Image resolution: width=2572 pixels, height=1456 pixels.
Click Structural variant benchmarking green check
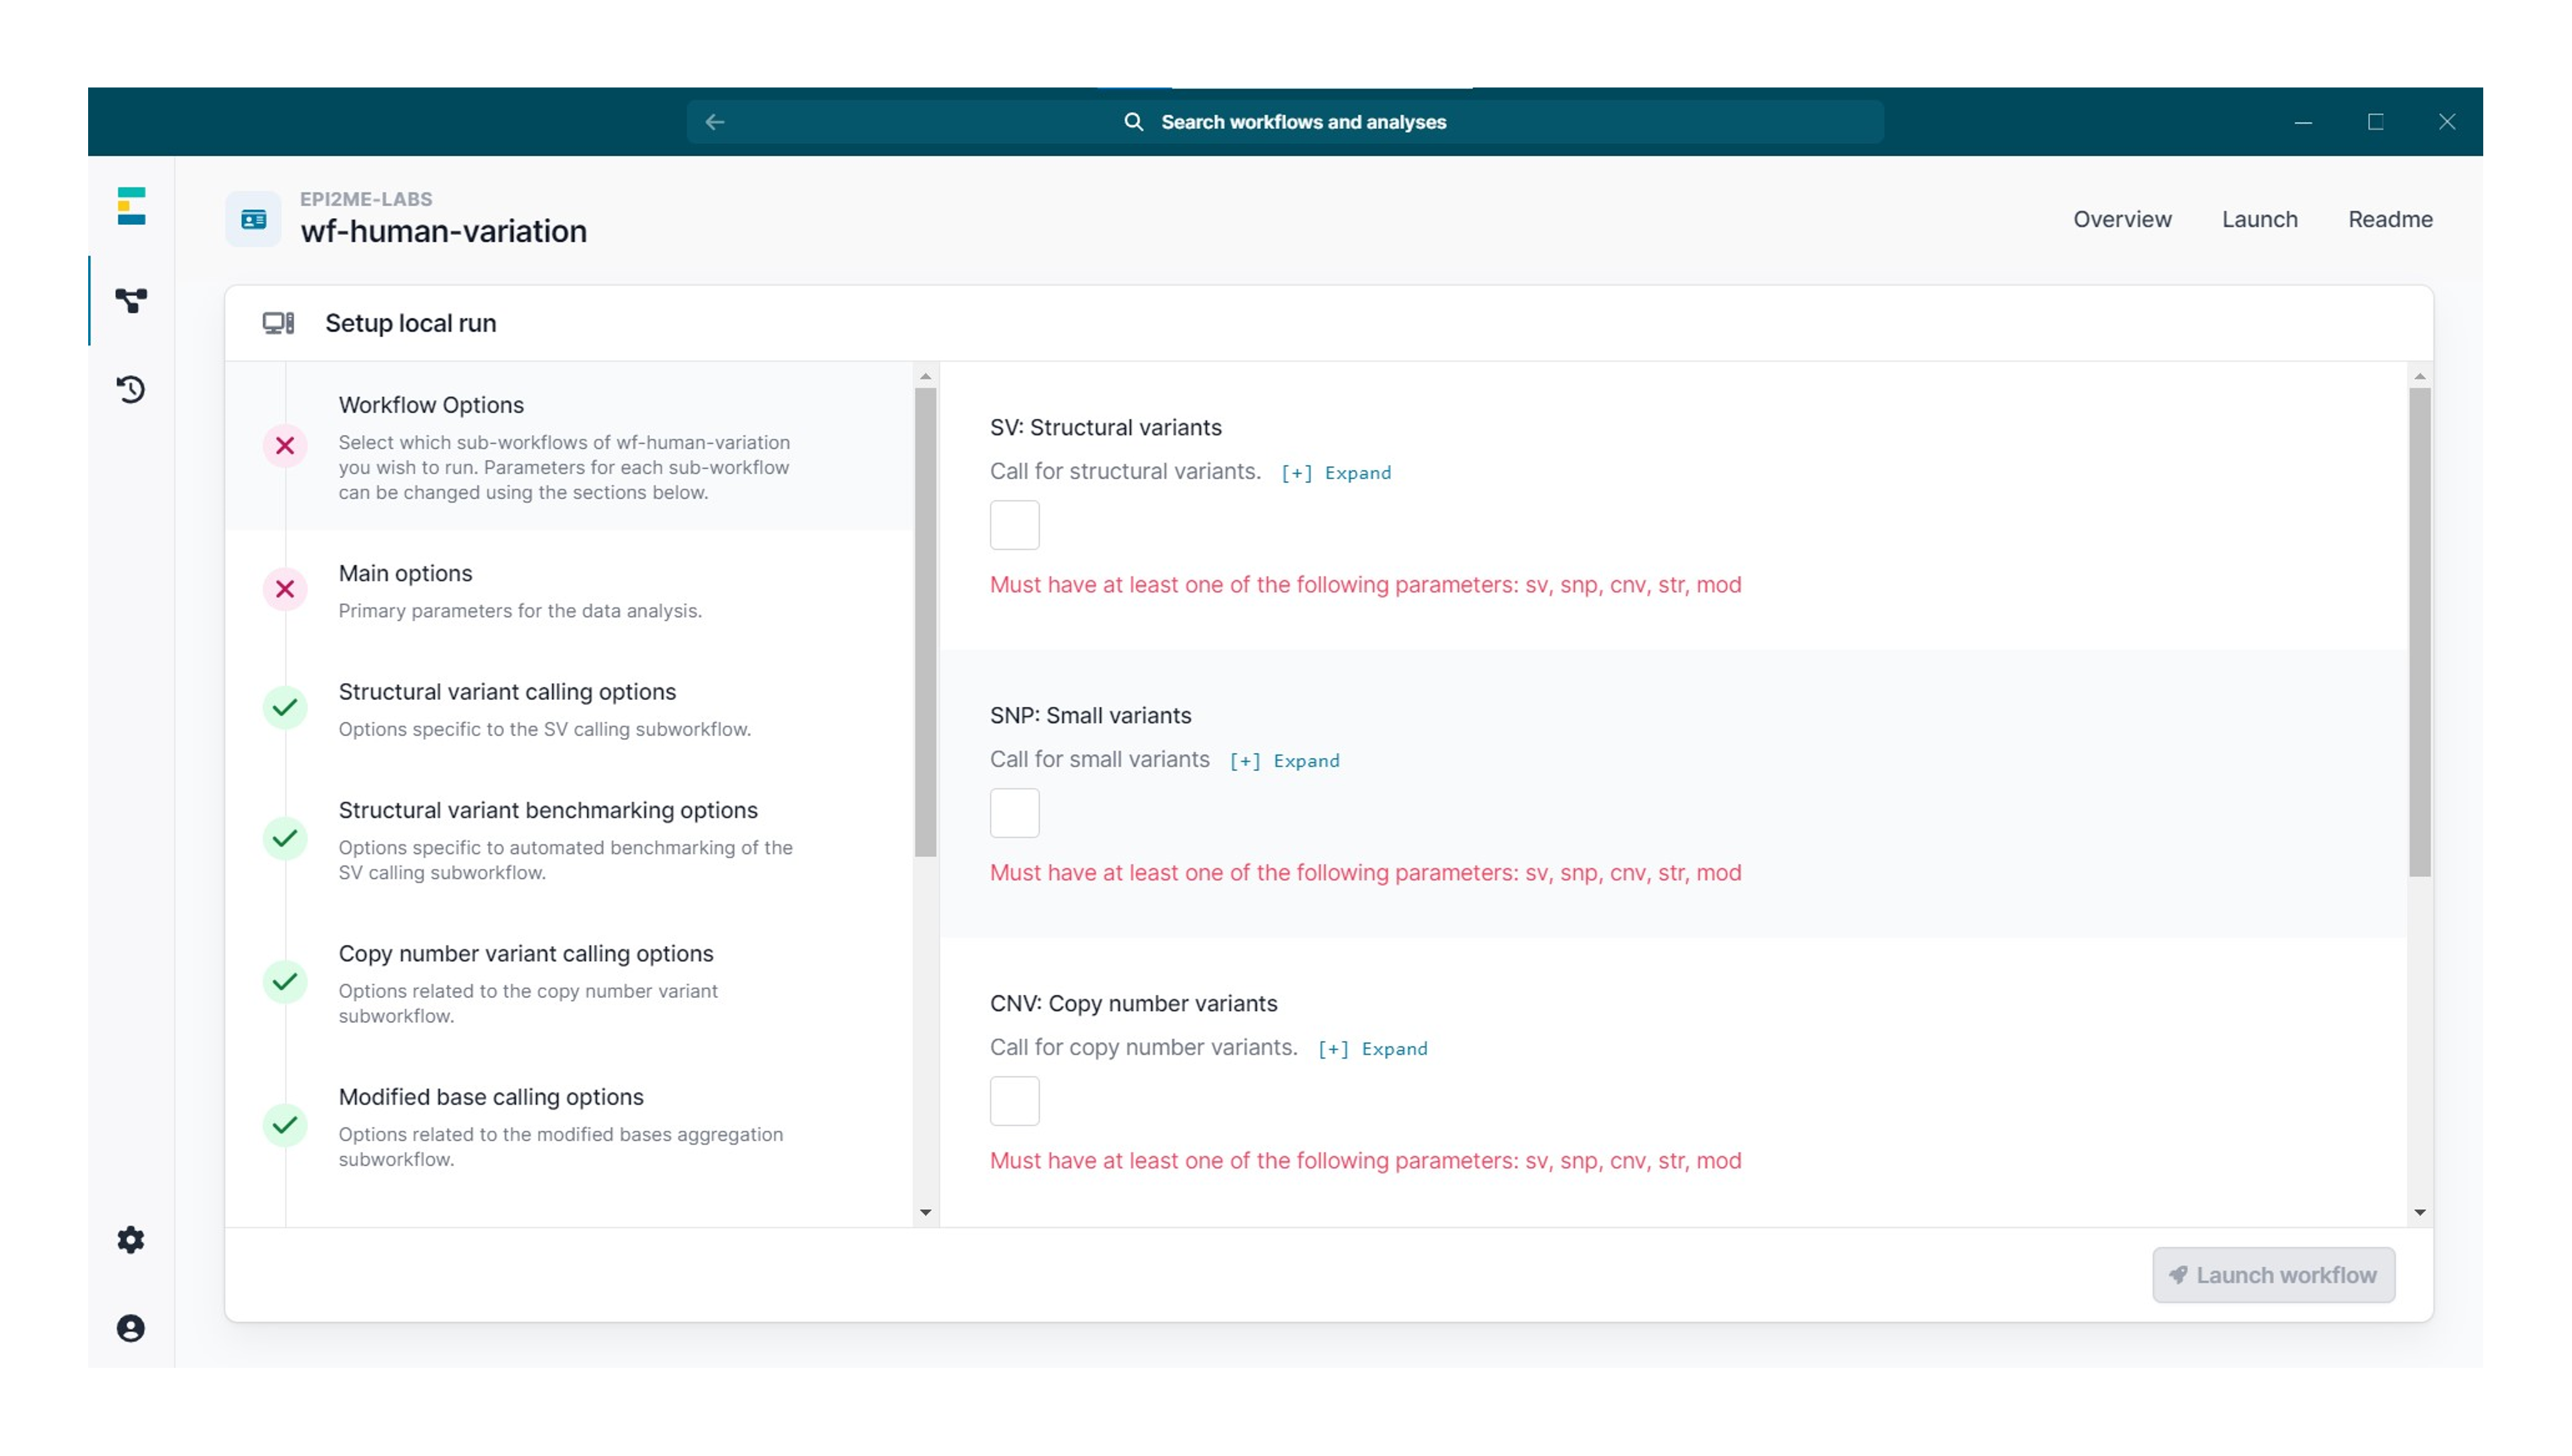point(285,838)
